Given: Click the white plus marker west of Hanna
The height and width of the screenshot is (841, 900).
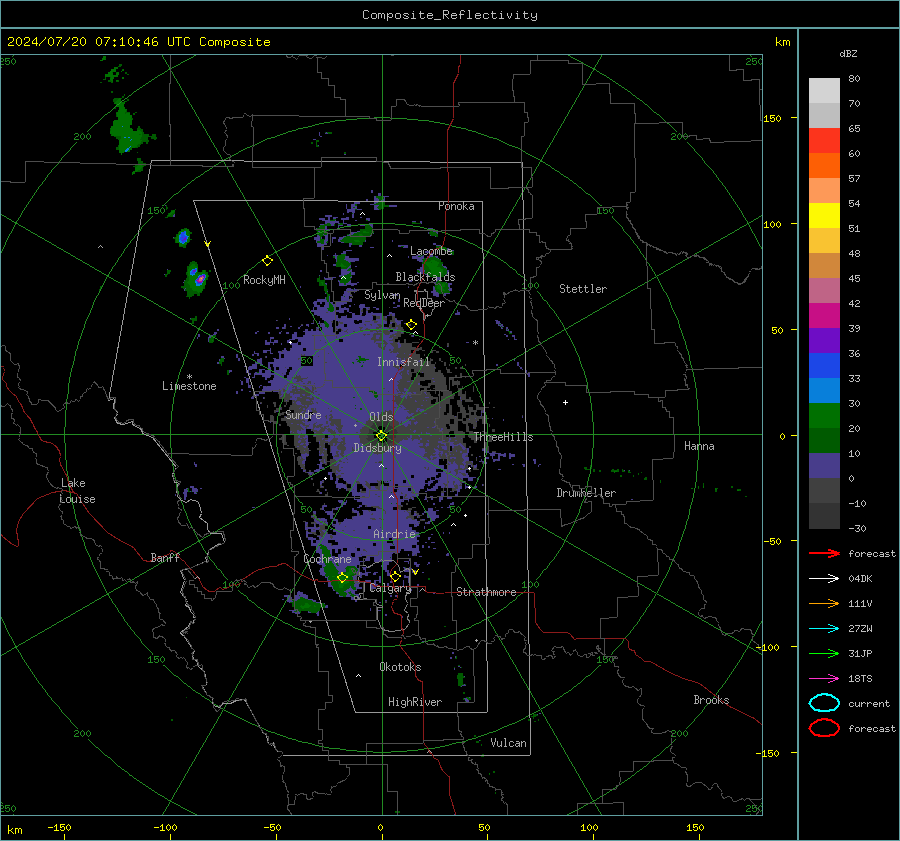Looking at the screenshot, I should tap(565, 402).
